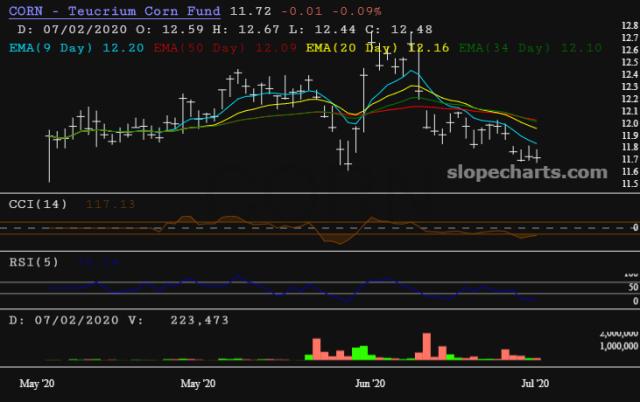Image resolution: width=640 pixels, height=402 pixels.
Task: Click the 12.8 price axis label
Action: click(629, 26)
